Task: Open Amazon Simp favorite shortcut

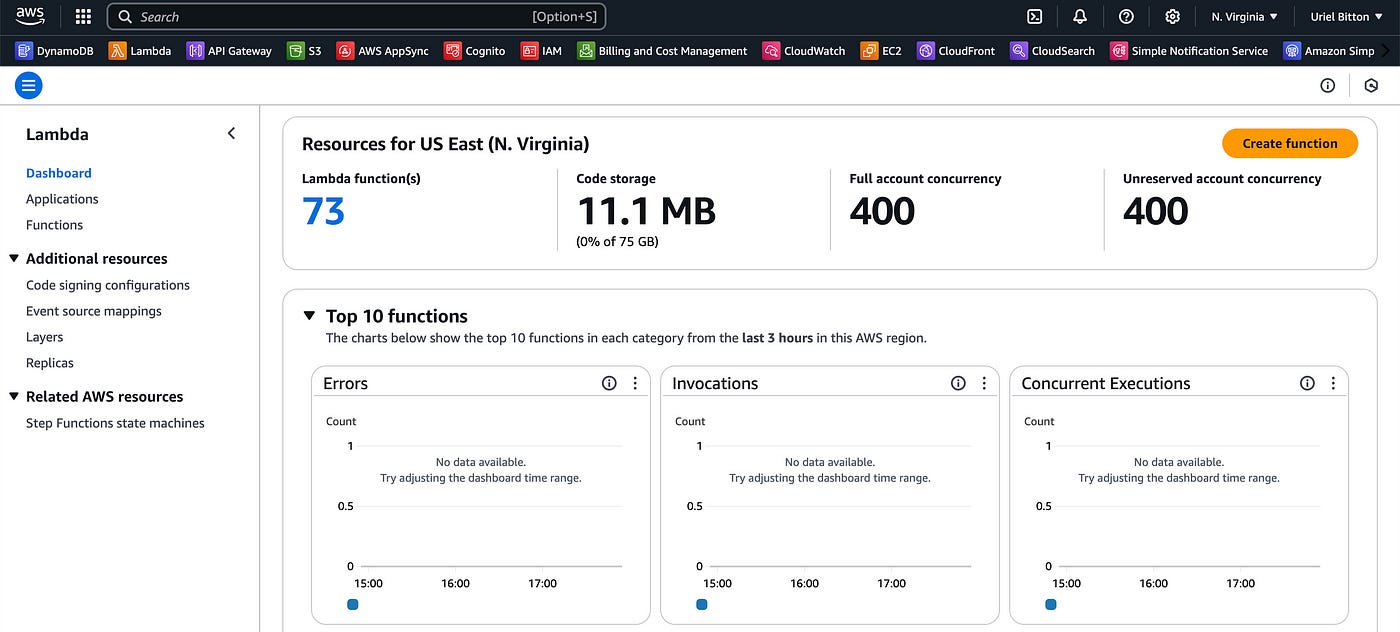Action: [x=1330, y=51]
